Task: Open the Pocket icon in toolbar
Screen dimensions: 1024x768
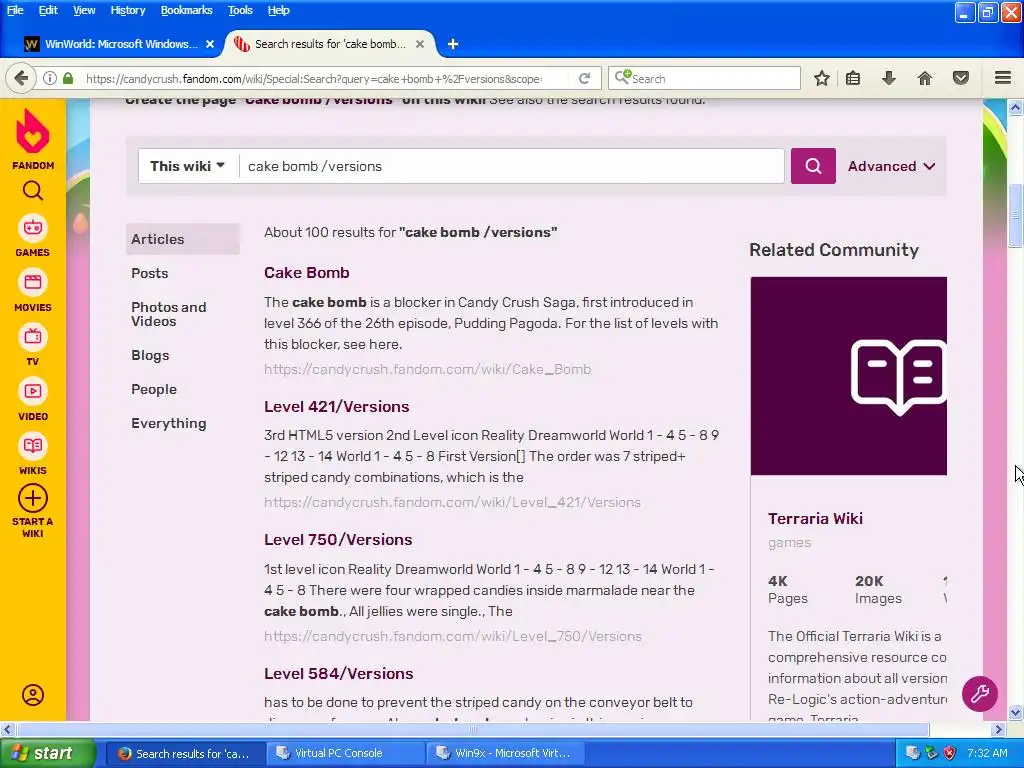Action: pyautogui.click(x=961, y=78)
